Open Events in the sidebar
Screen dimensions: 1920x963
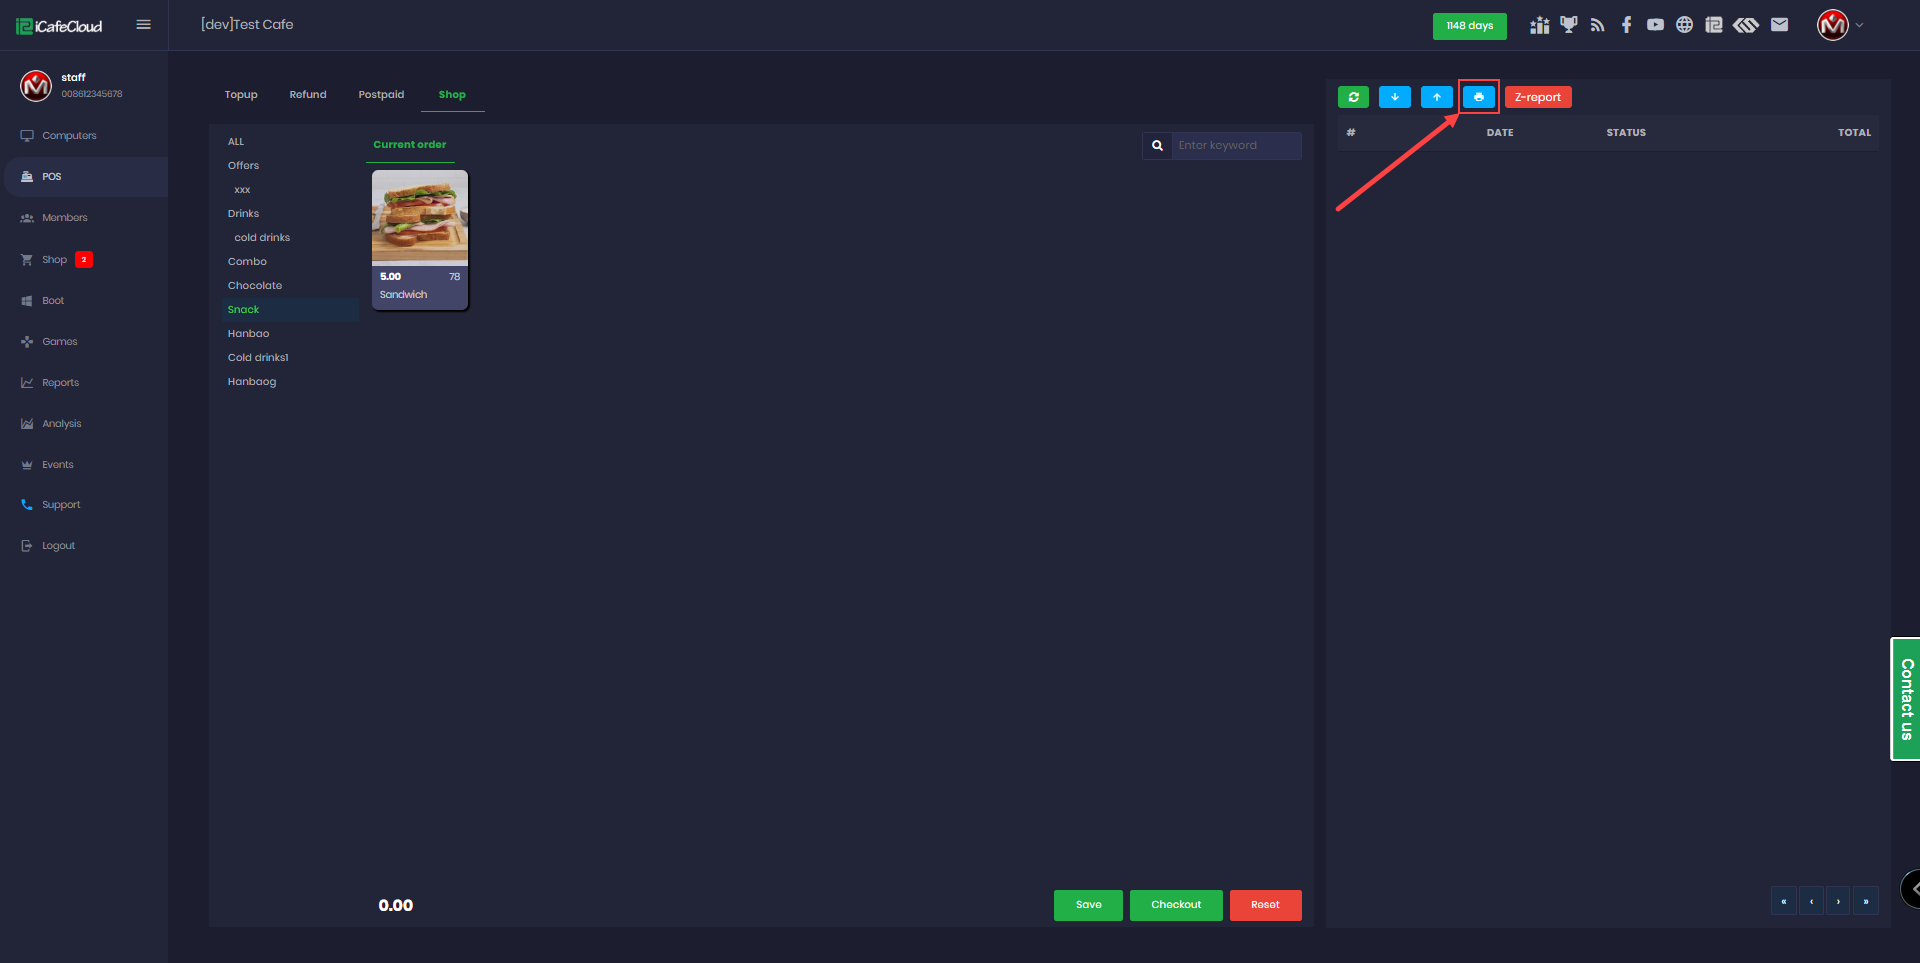click(84, 465)
